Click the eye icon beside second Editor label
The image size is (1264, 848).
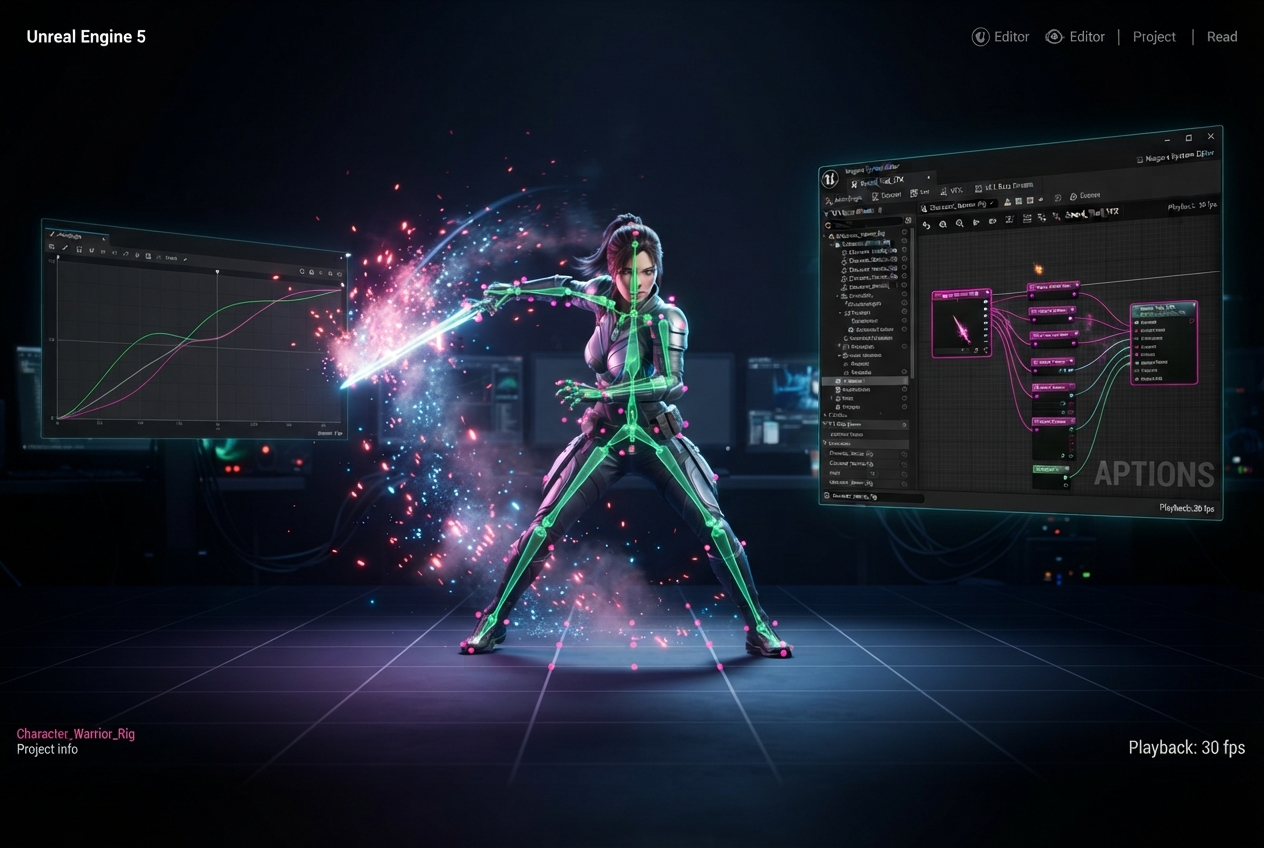coord(1054,37)
